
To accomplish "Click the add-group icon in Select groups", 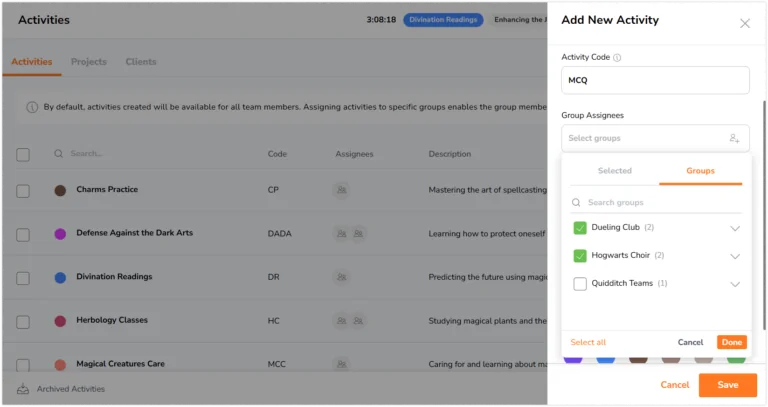I will 734,138.
